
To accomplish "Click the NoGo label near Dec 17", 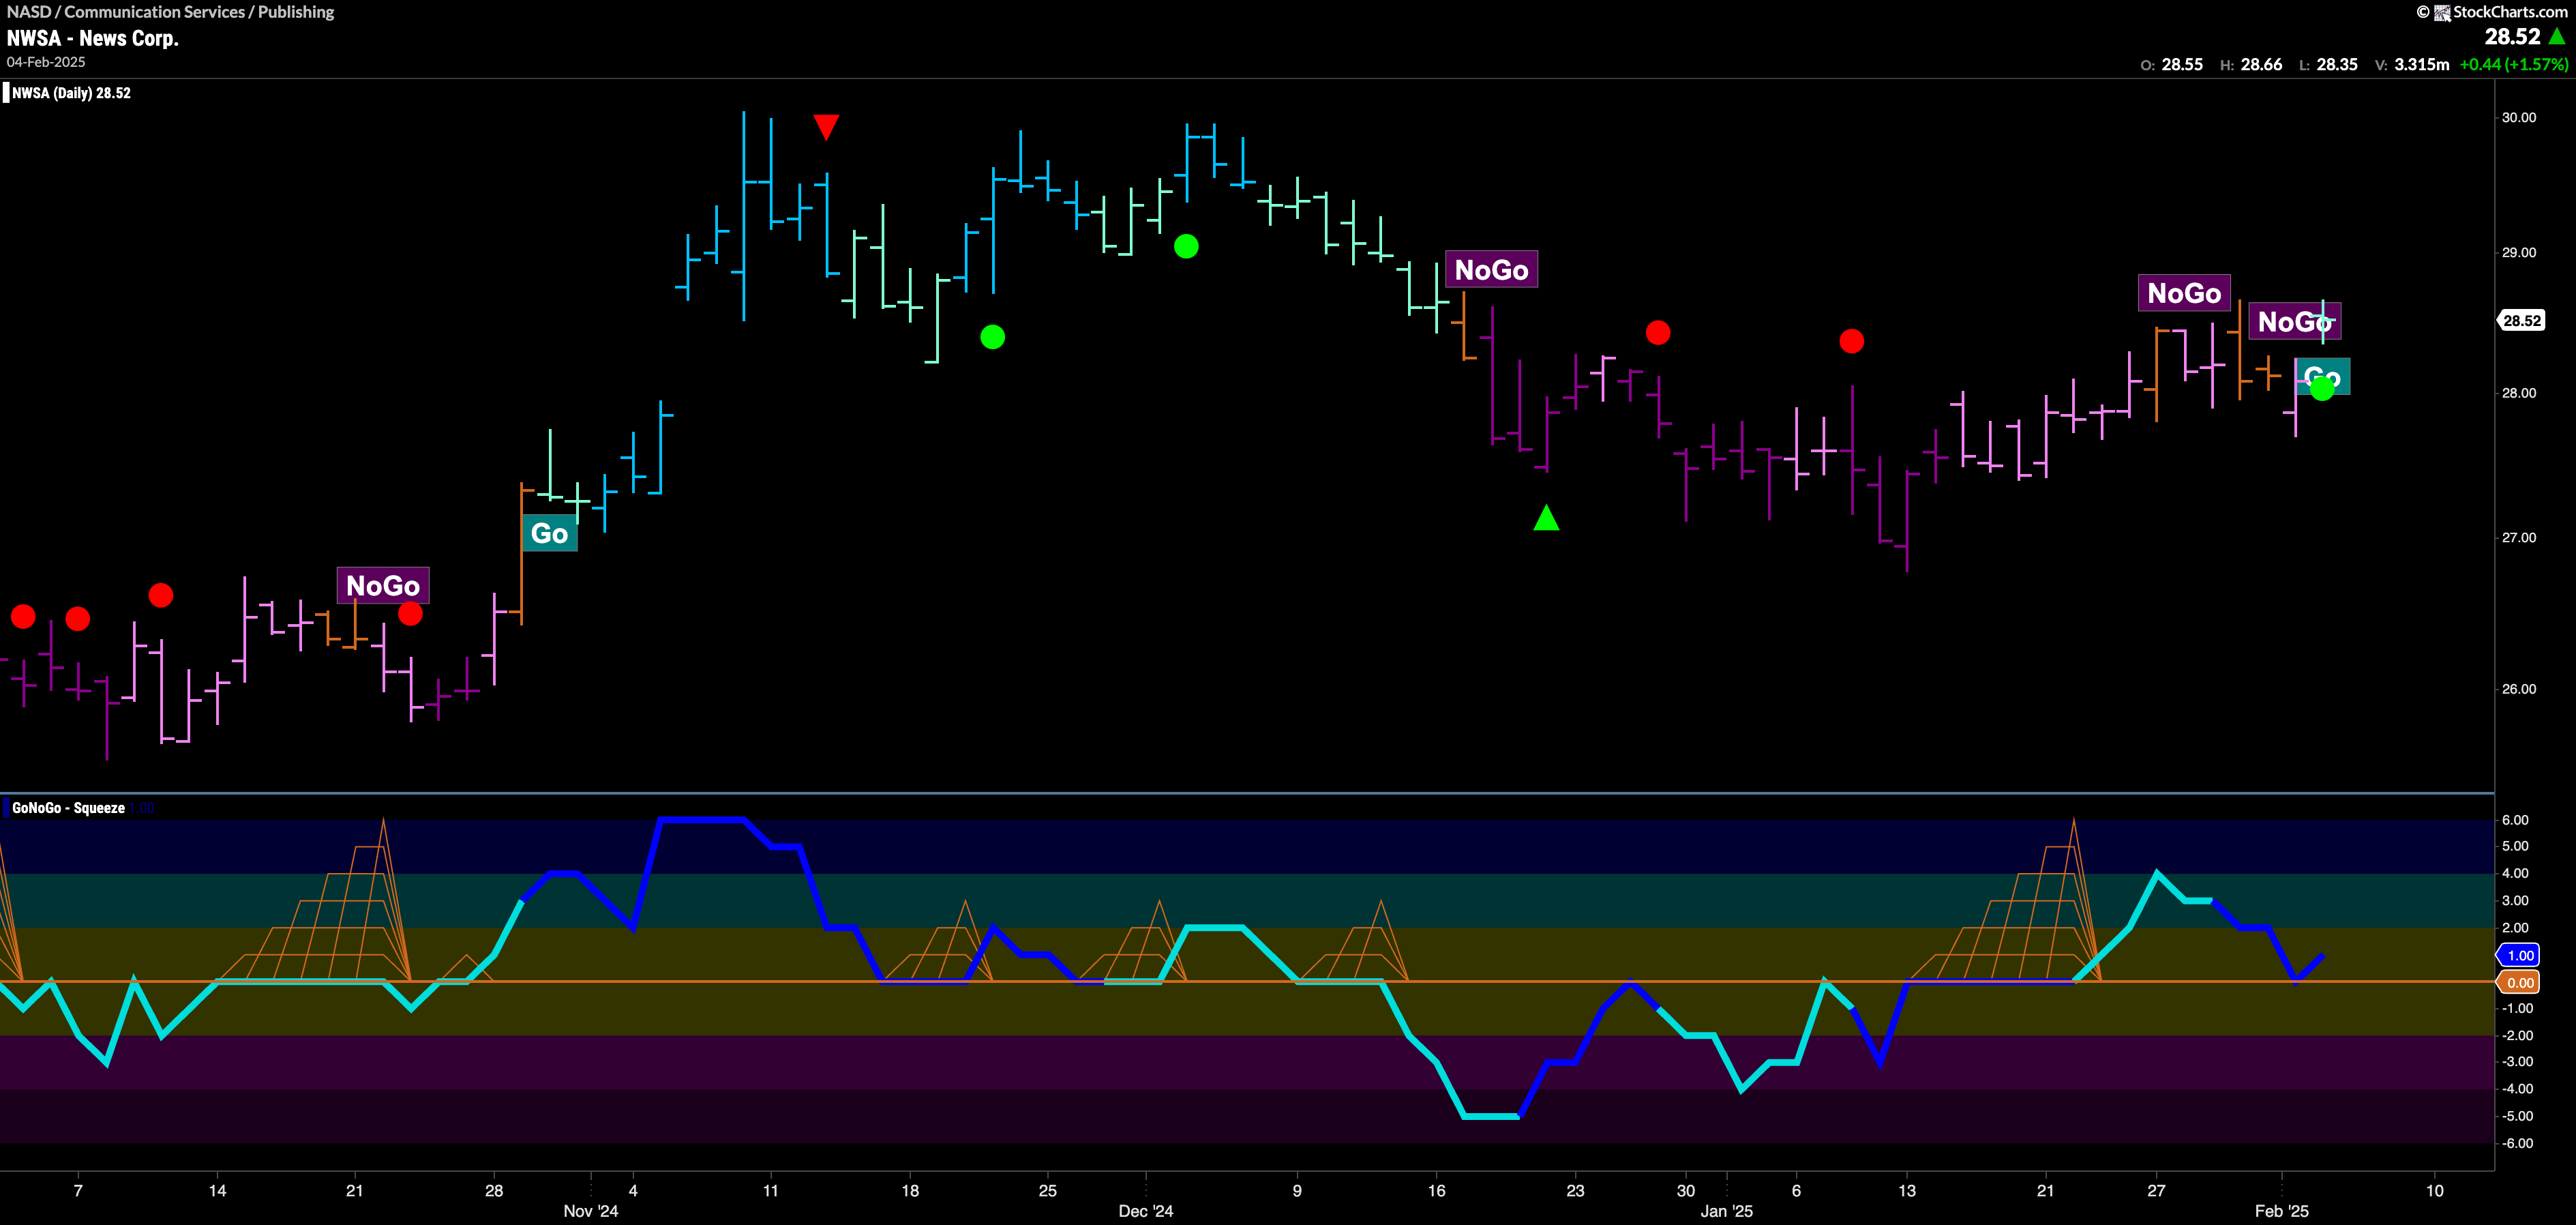I will pos(1491,270).
